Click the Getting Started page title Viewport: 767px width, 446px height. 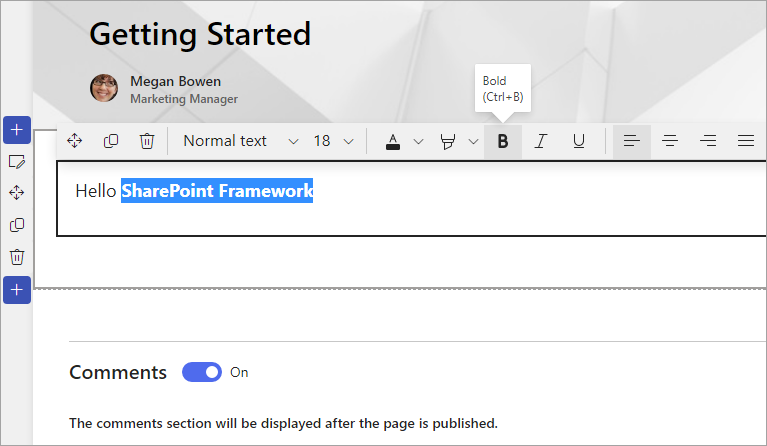click(200, 34)
